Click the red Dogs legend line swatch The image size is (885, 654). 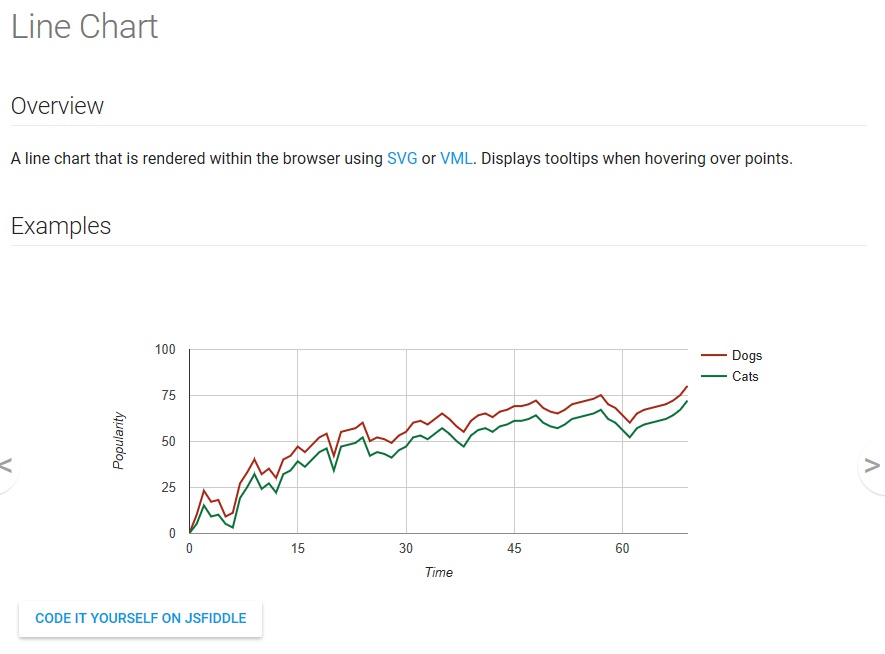[x=713, y=355]
